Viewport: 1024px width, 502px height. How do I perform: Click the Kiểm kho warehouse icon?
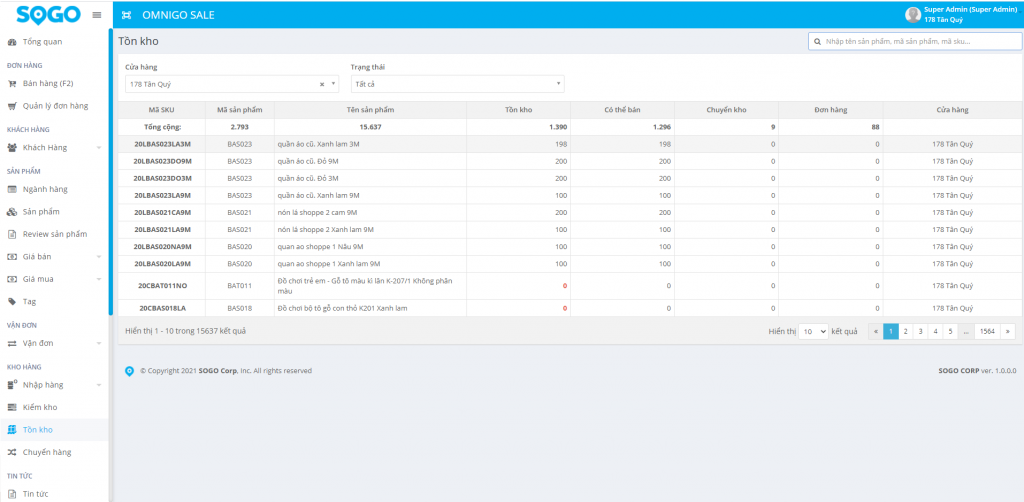pyautogui.click(x=12, y=407)
